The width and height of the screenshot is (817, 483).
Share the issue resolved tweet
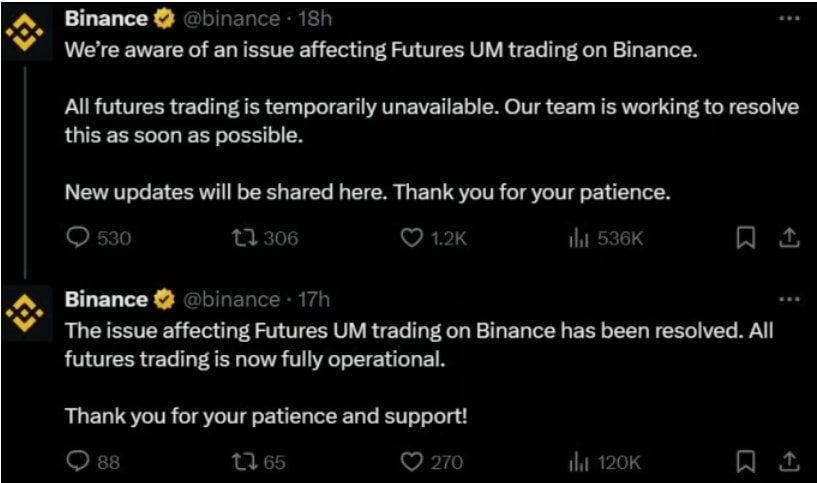[x=789, y=461]
